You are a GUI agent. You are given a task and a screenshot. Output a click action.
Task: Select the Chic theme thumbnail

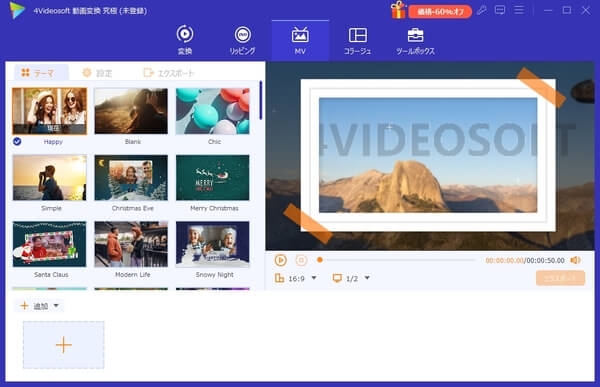(213, 111)
